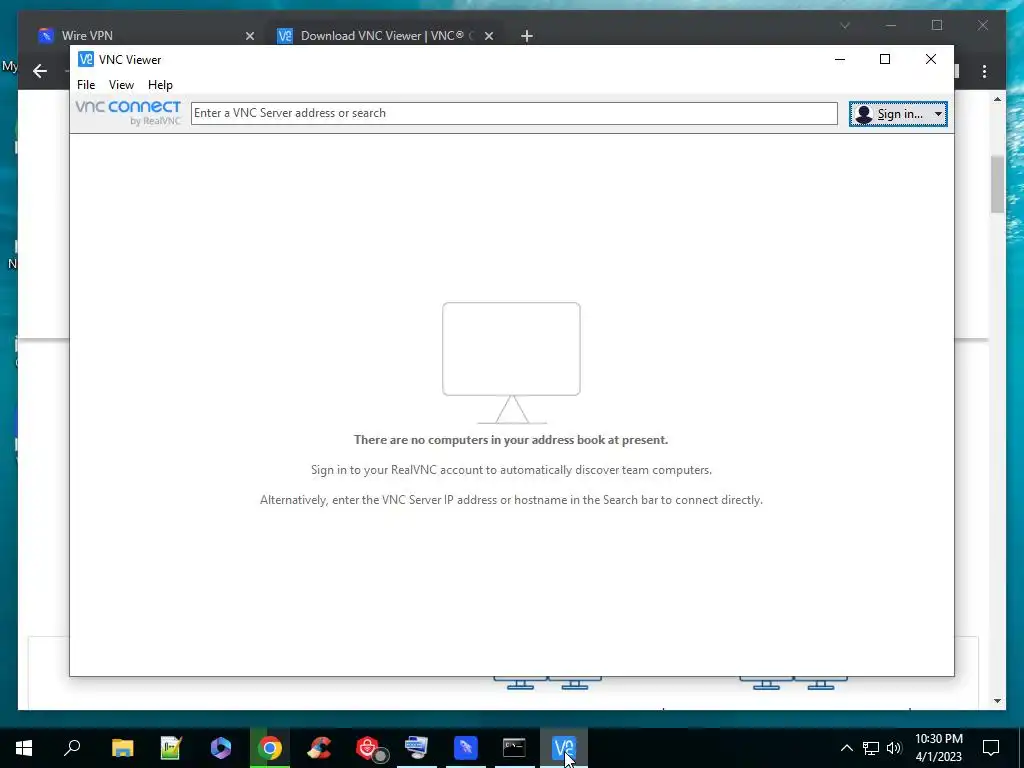This screenshot has width=1024, height=768.
Task: Open the Help menu in VNC Viewer
Action: 160,85
